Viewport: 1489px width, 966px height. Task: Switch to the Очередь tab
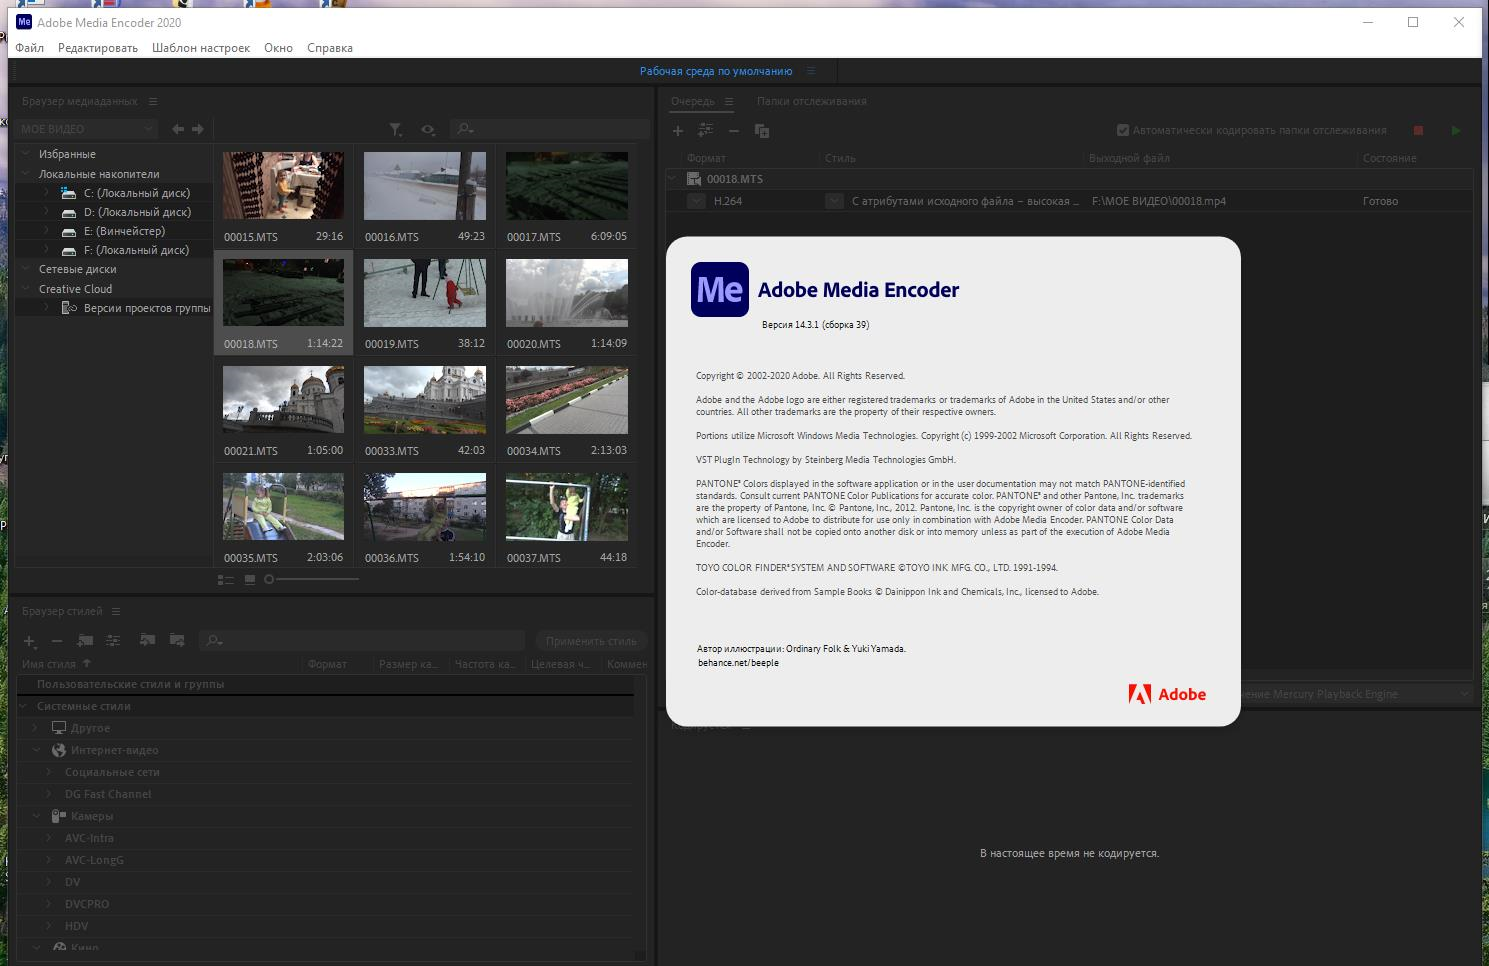[x=693, y=101]
